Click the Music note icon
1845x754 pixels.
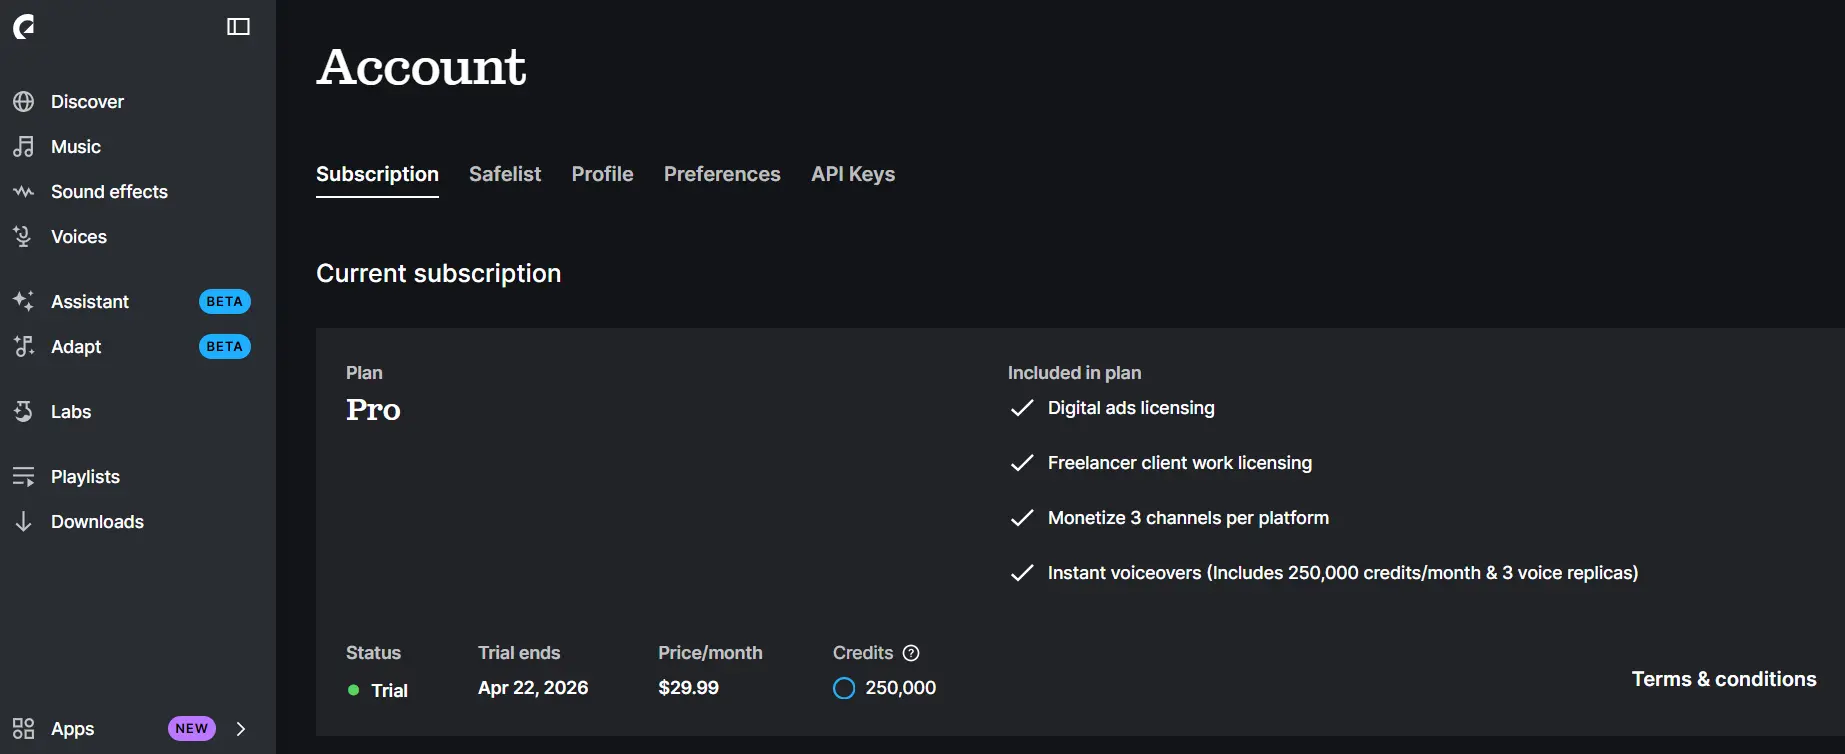coord(24,147)
